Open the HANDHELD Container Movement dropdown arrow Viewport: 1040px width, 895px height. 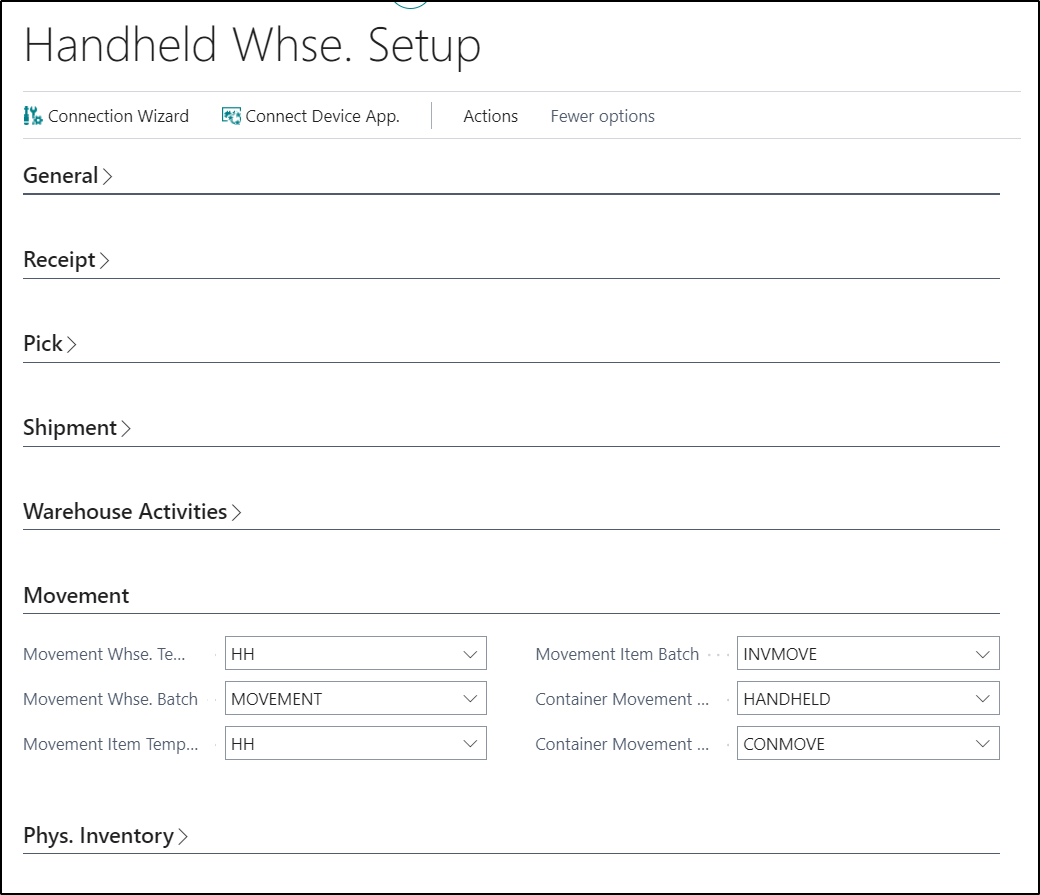983,699
